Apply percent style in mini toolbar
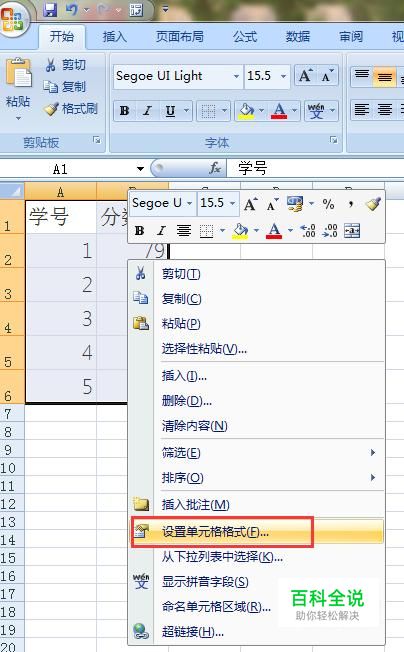 [328, 204]
